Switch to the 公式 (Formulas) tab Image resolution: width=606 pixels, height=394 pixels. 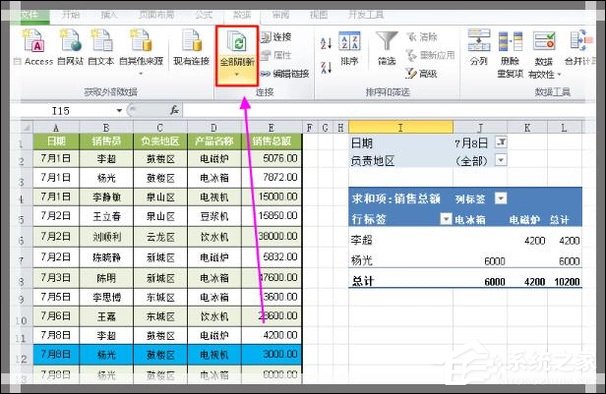click(204, 15)
